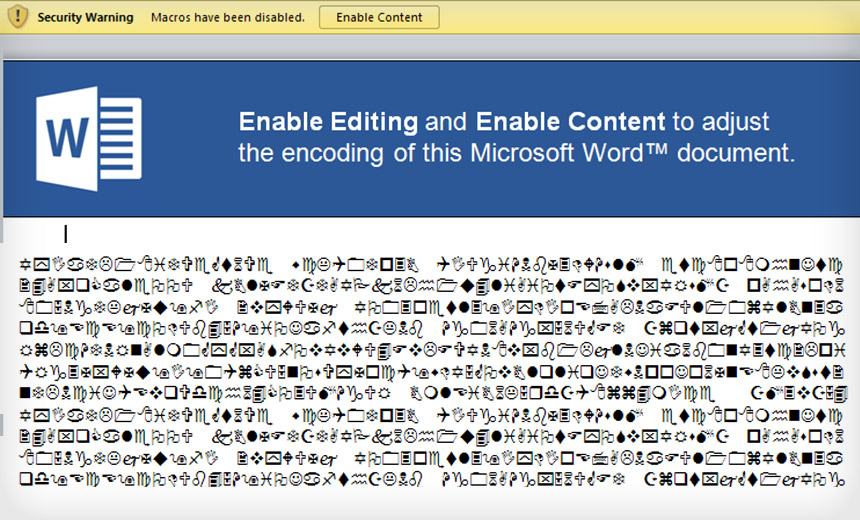Click the gray strip below the warning bar
860x520 pixels.
coord(430,46)
